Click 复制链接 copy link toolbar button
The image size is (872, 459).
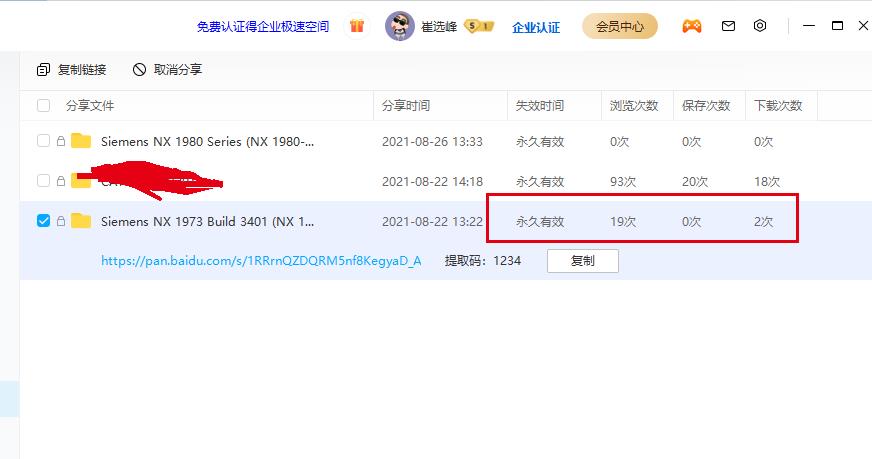tap(71, 70)
